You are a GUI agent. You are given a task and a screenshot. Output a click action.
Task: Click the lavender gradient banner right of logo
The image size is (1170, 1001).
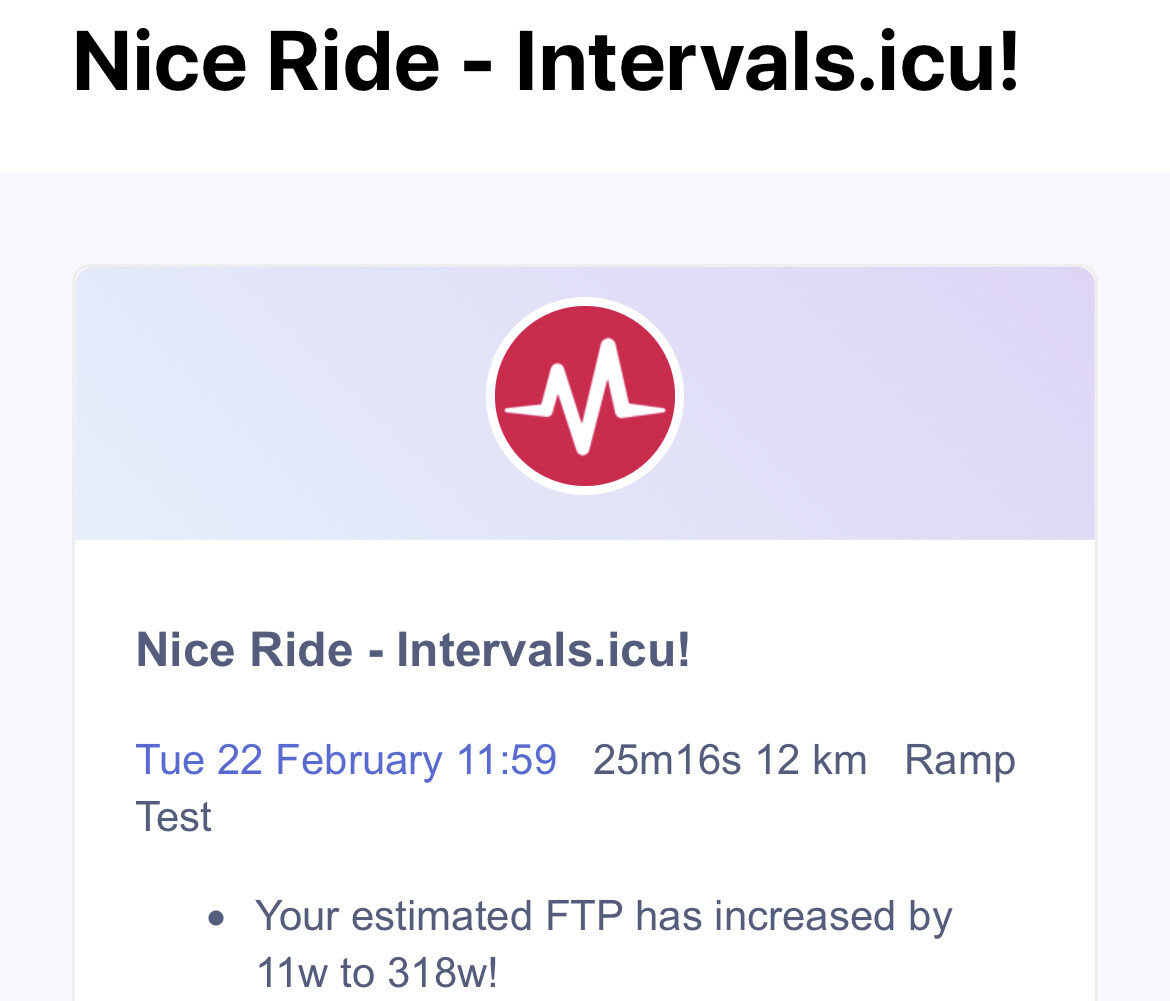coord(888,403)
